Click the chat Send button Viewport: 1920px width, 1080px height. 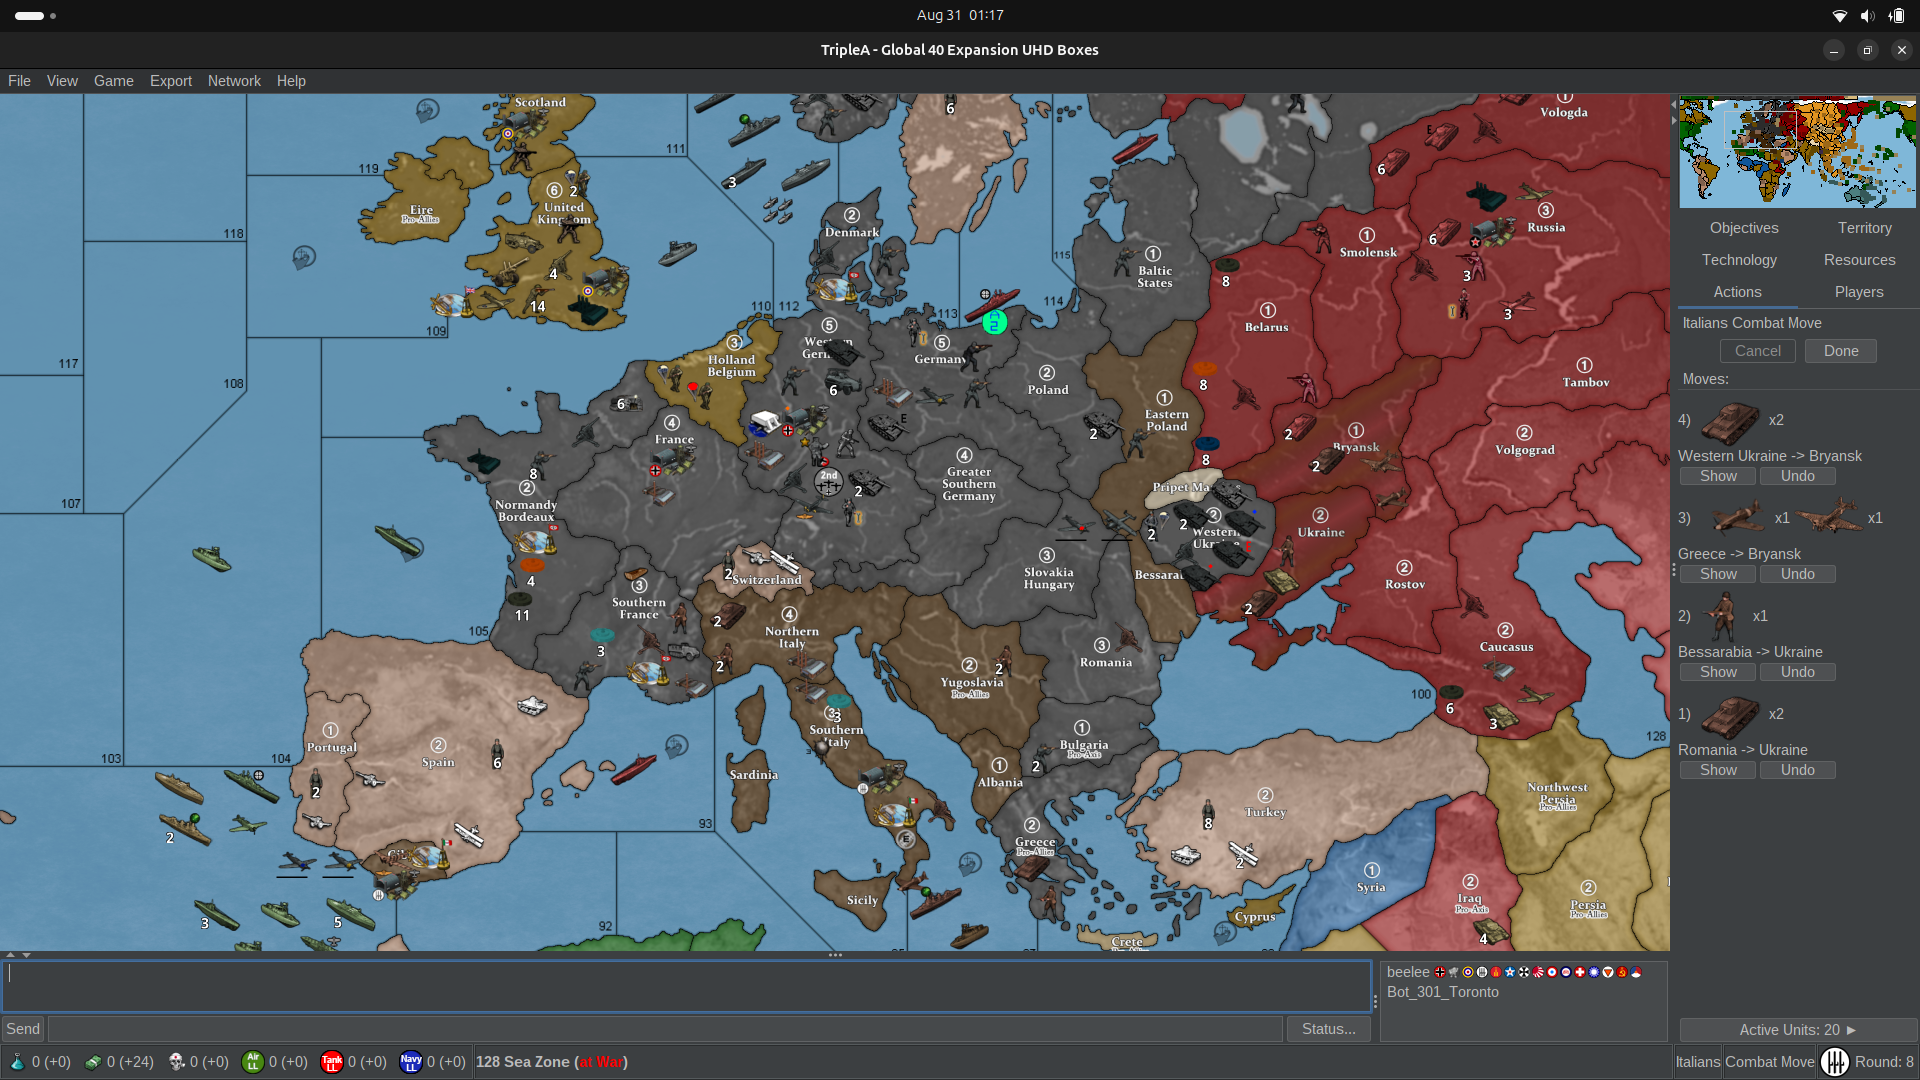[23, 1029]
